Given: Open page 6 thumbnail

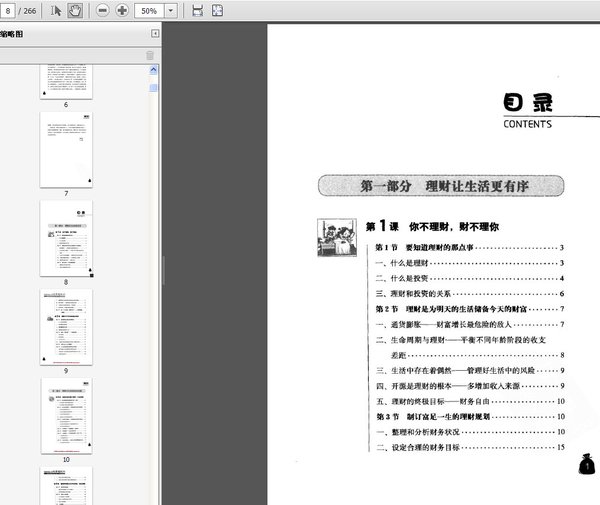Looking at the screenshot, I should [x=66, y=81].
